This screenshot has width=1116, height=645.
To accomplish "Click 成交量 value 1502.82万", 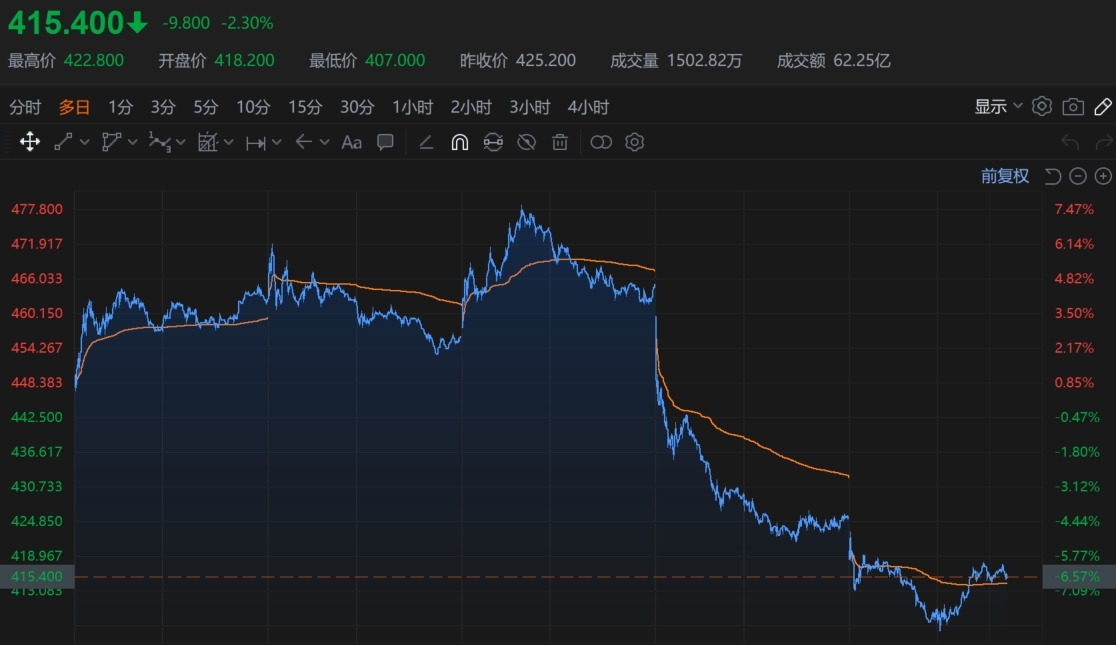I will coord(705,61).
